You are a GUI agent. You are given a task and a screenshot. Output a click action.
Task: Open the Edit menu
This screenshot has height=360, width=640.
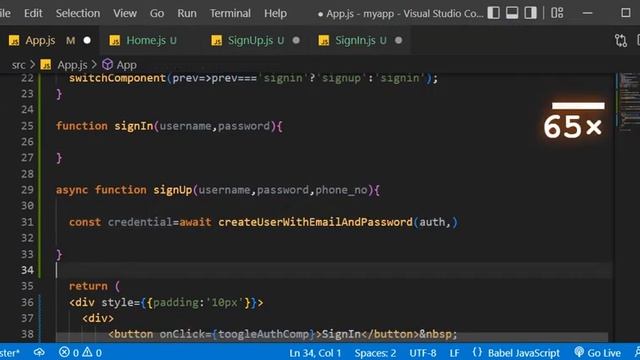(33, 13)
